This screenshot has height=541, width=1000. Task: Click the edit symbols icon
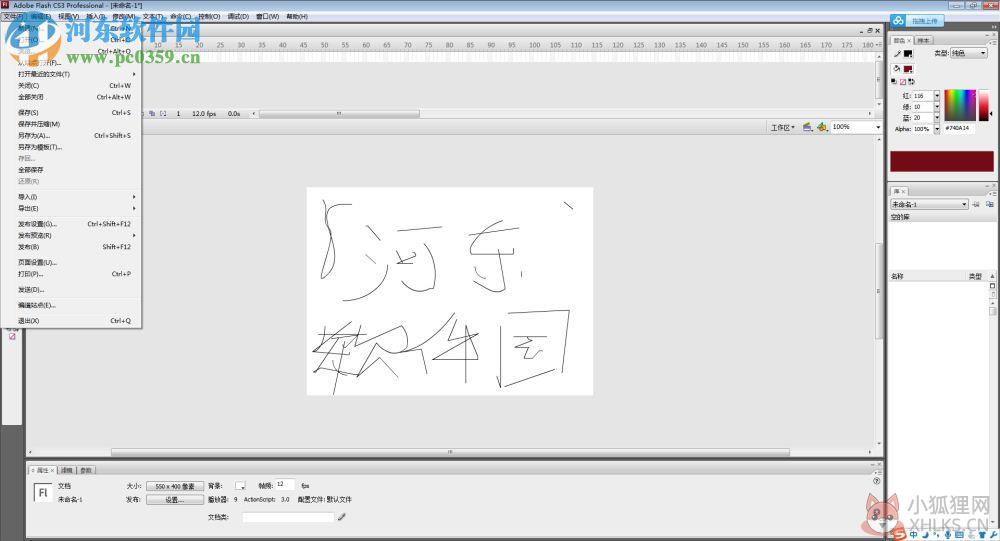tap(822, 127)
